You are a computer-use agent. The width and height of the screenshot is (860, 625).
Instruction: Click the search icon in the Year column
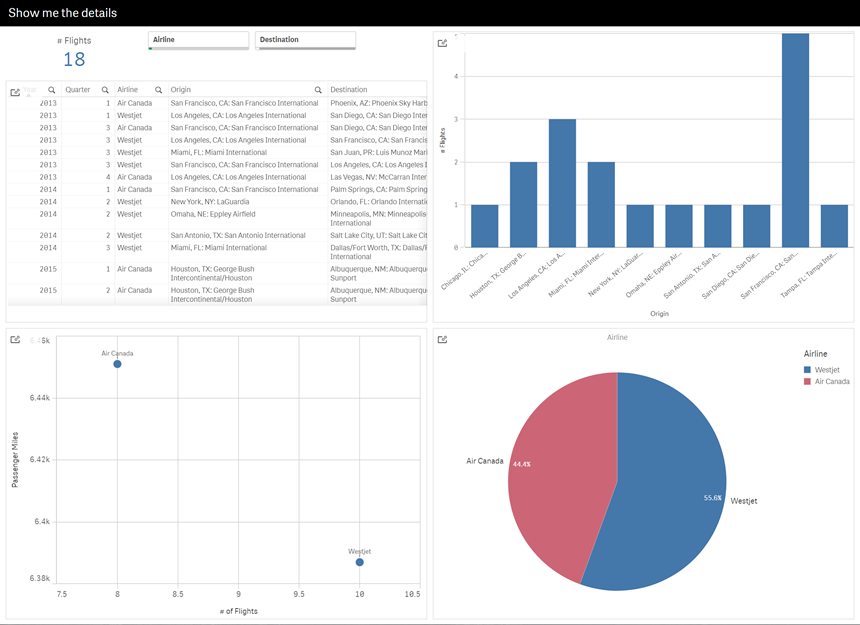pos(50,89)
